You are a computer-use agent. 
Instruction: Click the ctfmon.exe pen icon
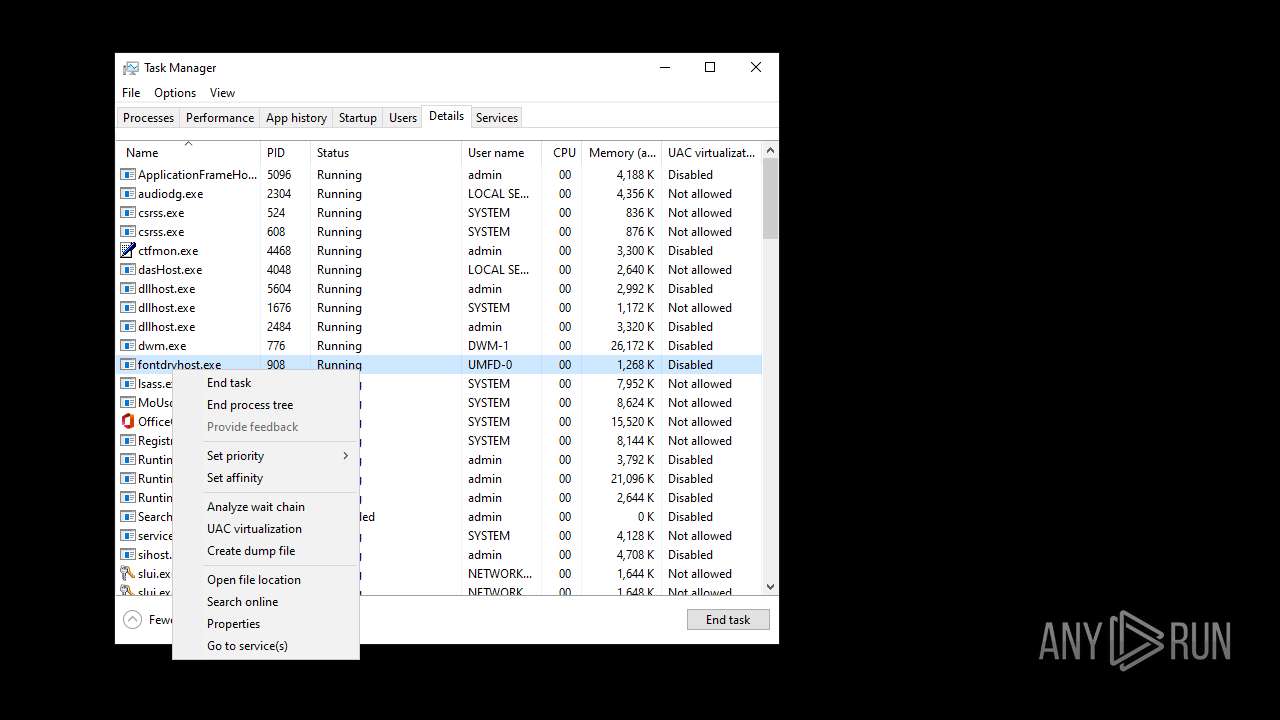128,251
